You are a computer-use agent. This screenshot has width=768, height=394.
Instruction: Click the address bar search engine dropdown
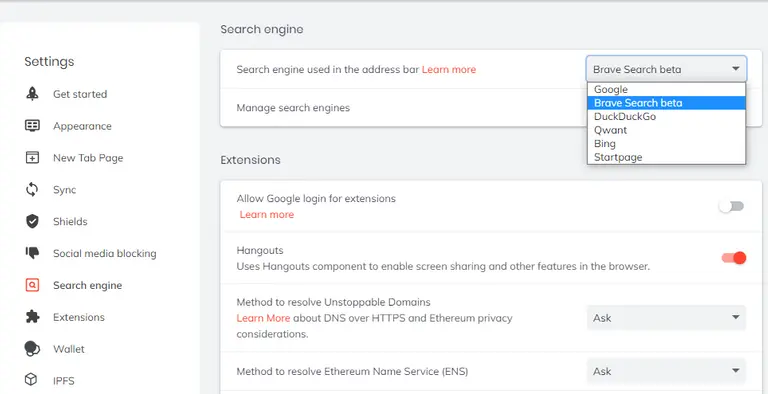pyautogui.click(x=666, y=69)
